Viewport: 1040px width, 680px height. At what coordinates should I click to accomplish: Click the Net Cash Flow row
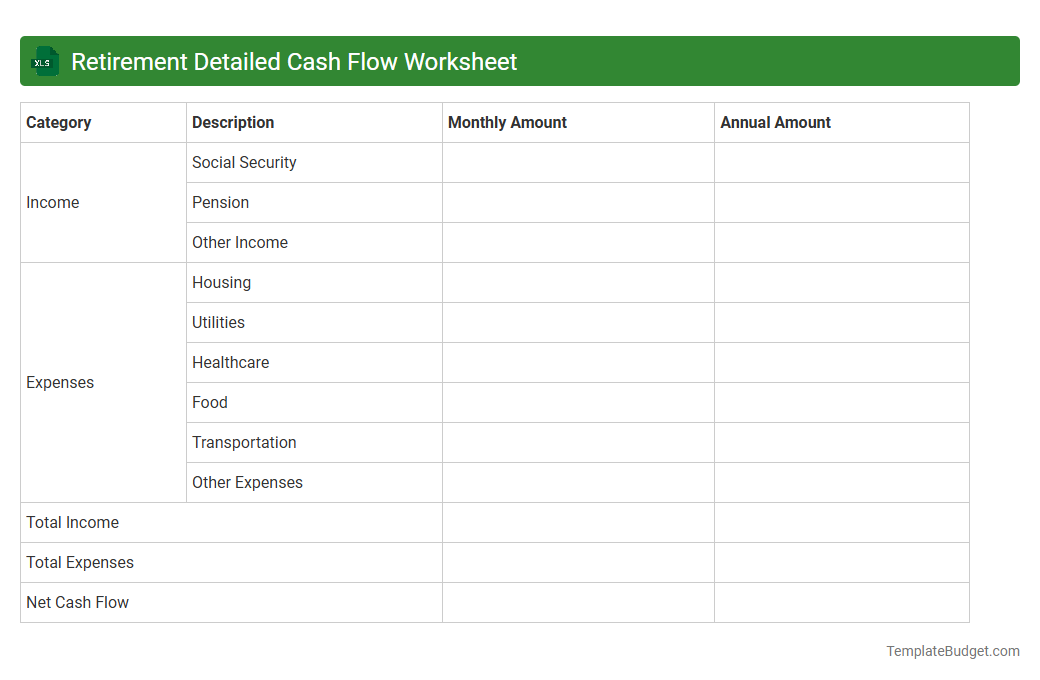[77, 602]
